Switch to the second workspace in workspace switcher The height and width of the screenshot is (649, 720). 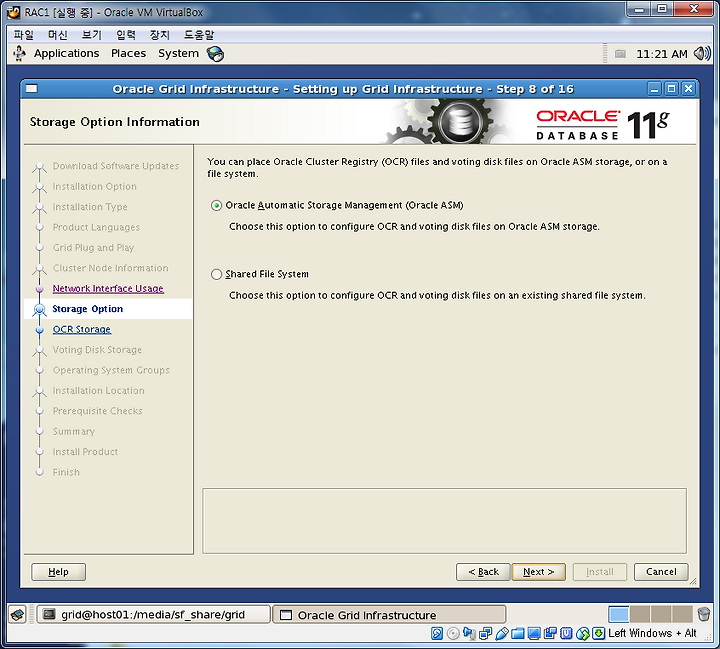(x=640, y=614)
